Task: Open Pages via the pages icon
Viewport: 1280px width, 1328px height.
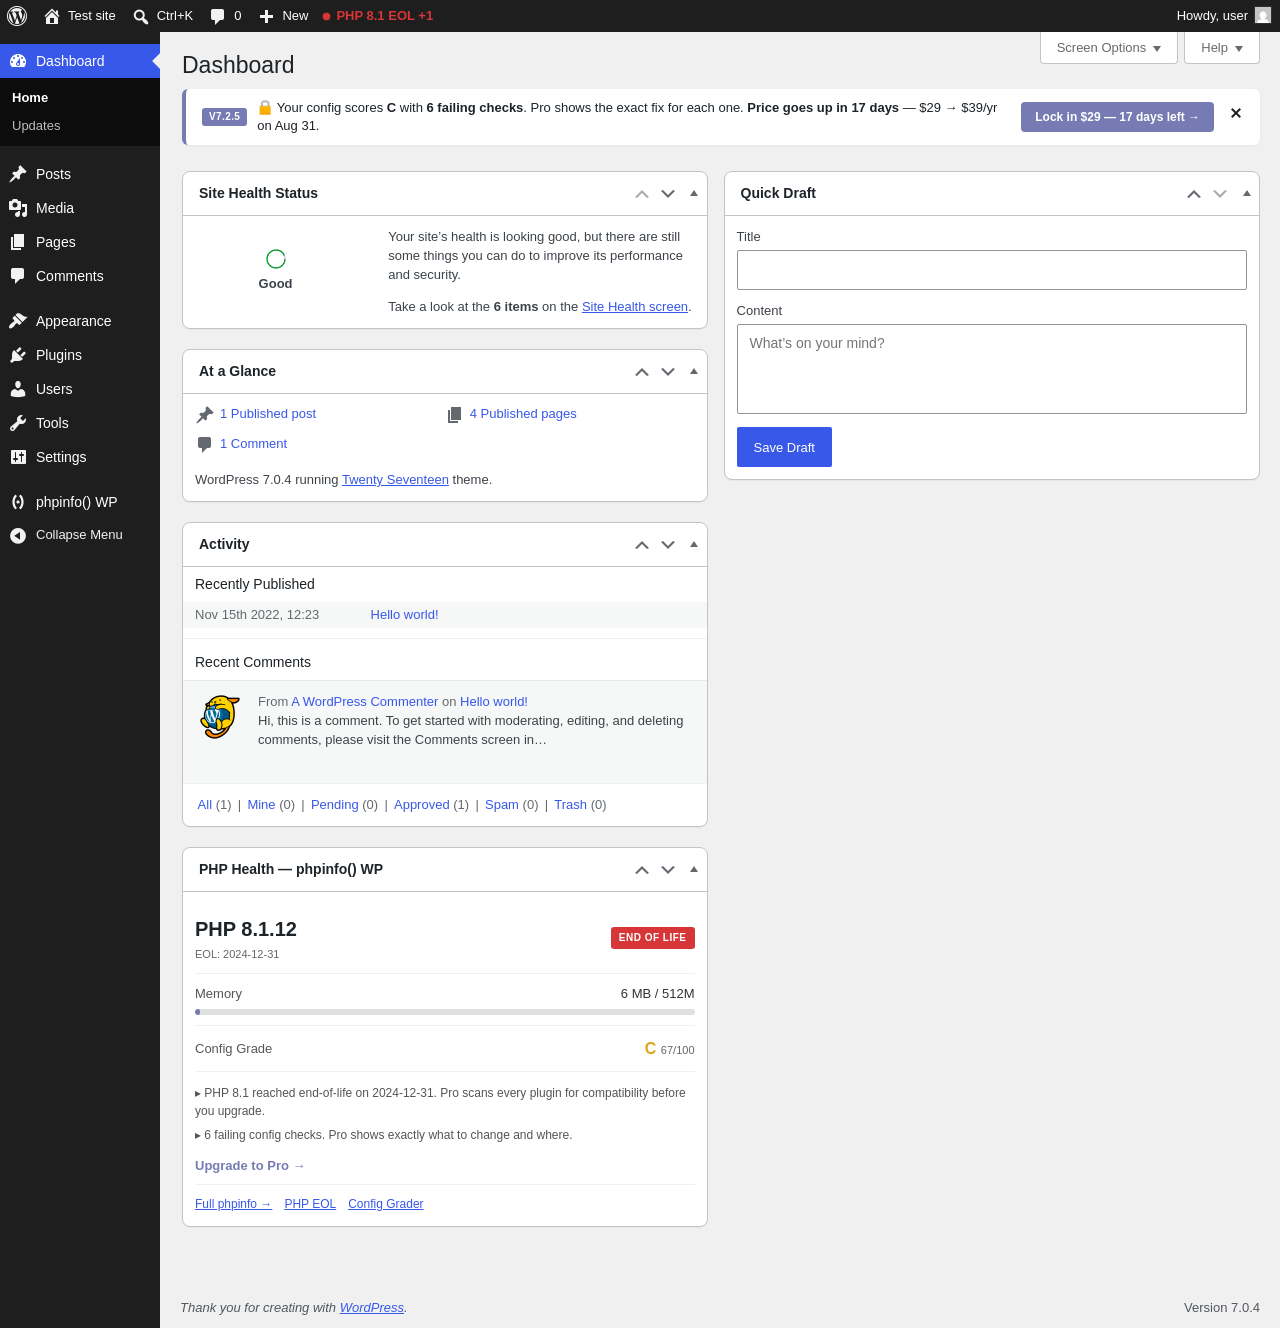Action: [18, 242]
